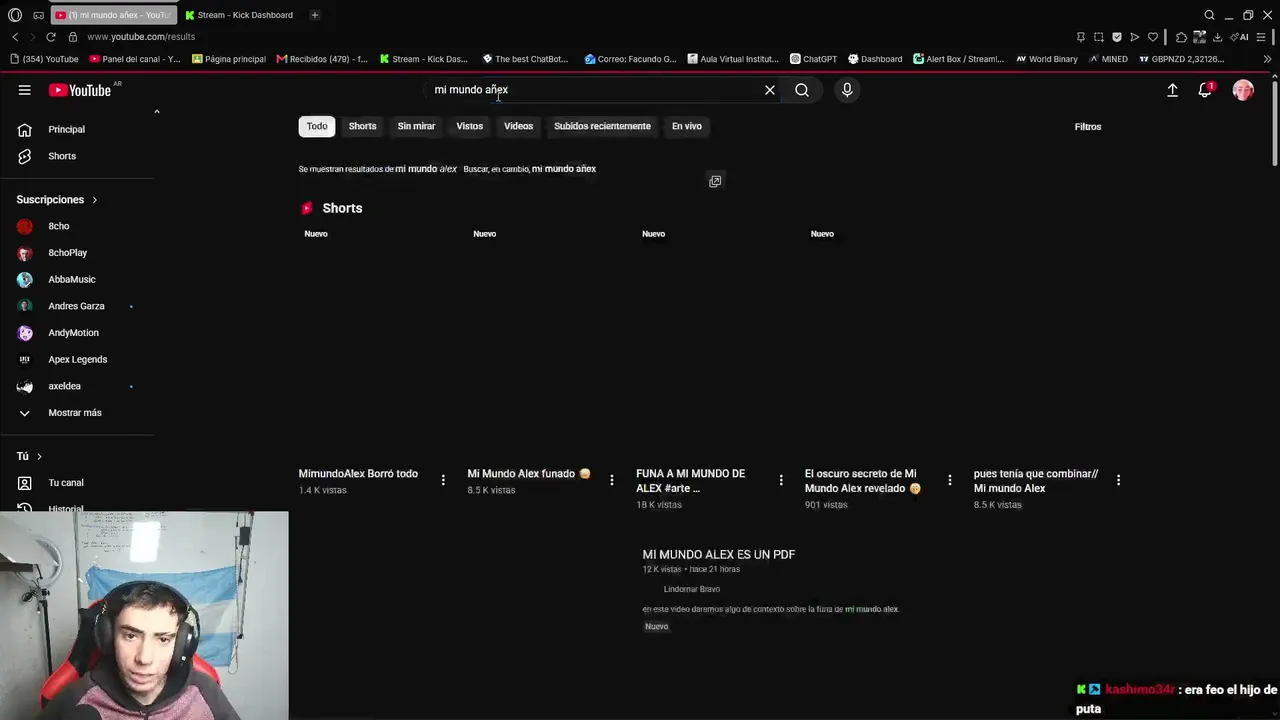The width and height of the screenshot is (1280, 720).
Task: Reload the page in the browser
Action: pyautogui.click(x=51, y=37)
